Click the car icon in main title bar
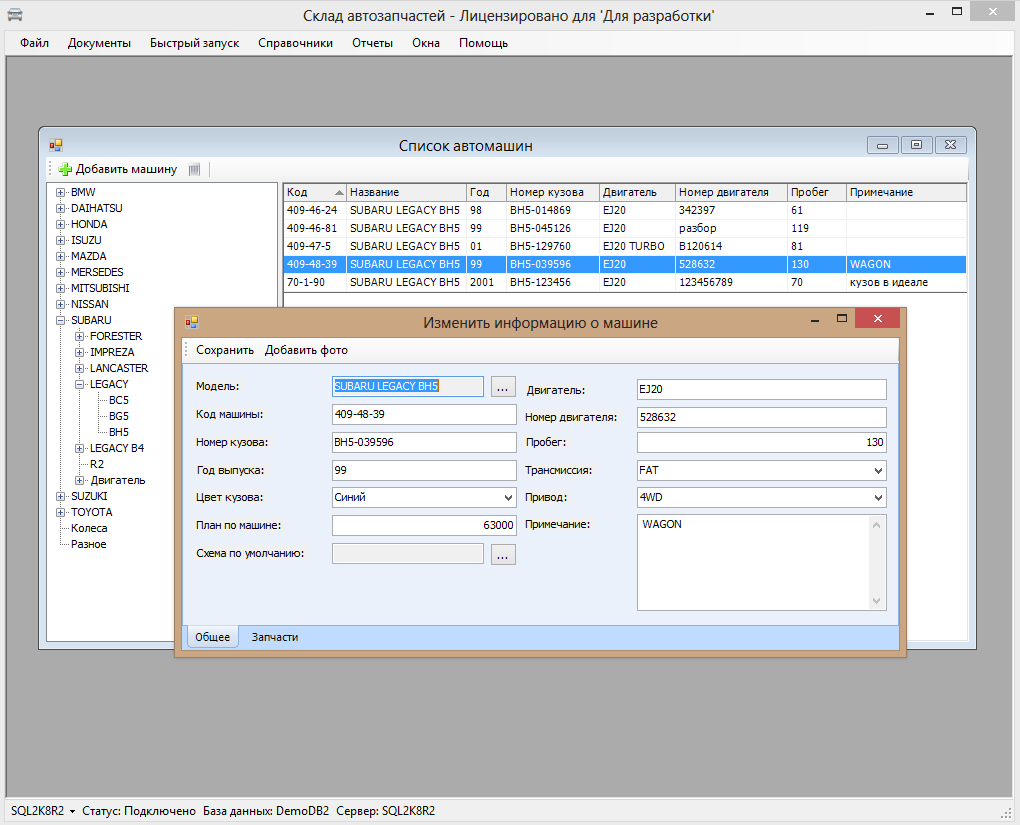 tap(15, 15)
